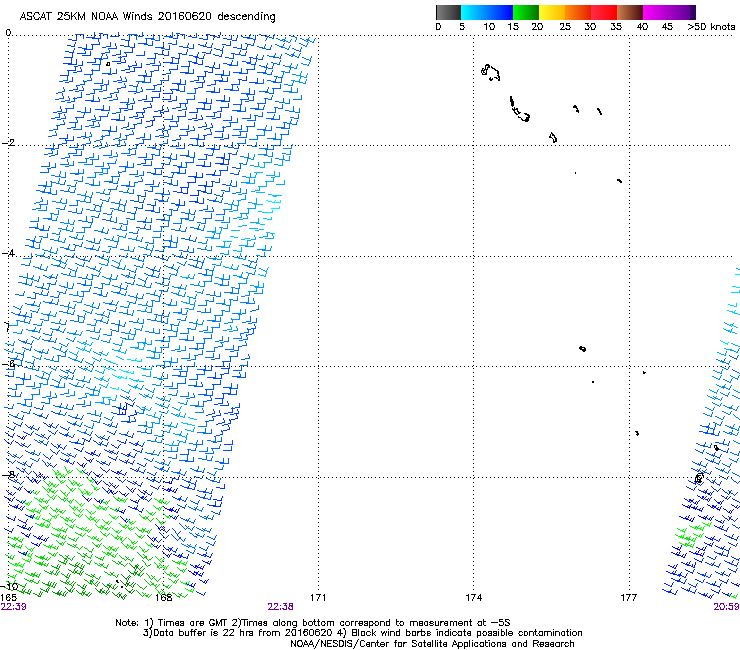Click the '25' legend scale label
740x650 pixels.
(565, 26)
